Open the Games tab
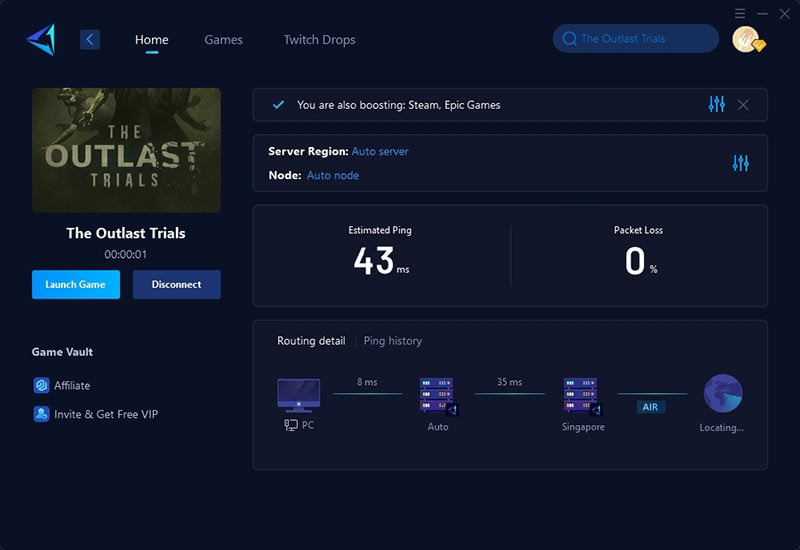The height and width of the screenshot is (550, 800). (x=223, y=40)
